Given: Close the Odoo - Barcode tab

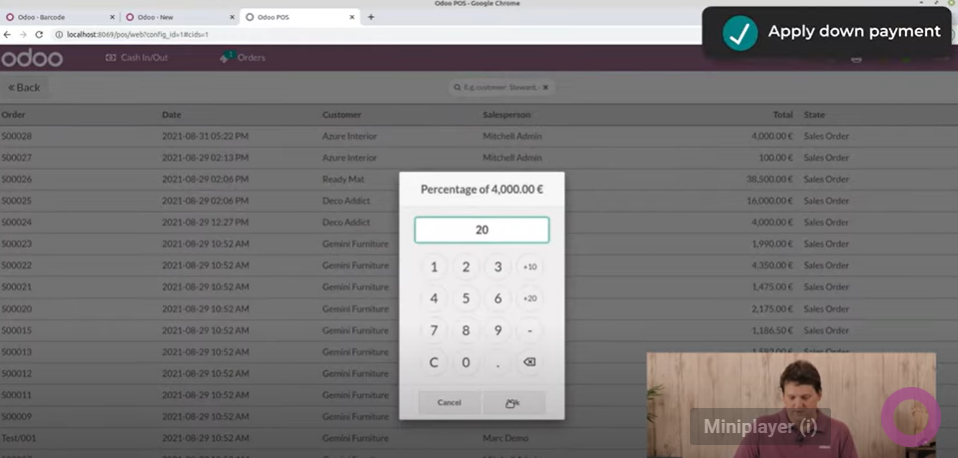Looking at the screenshot, I should point(112,17).
